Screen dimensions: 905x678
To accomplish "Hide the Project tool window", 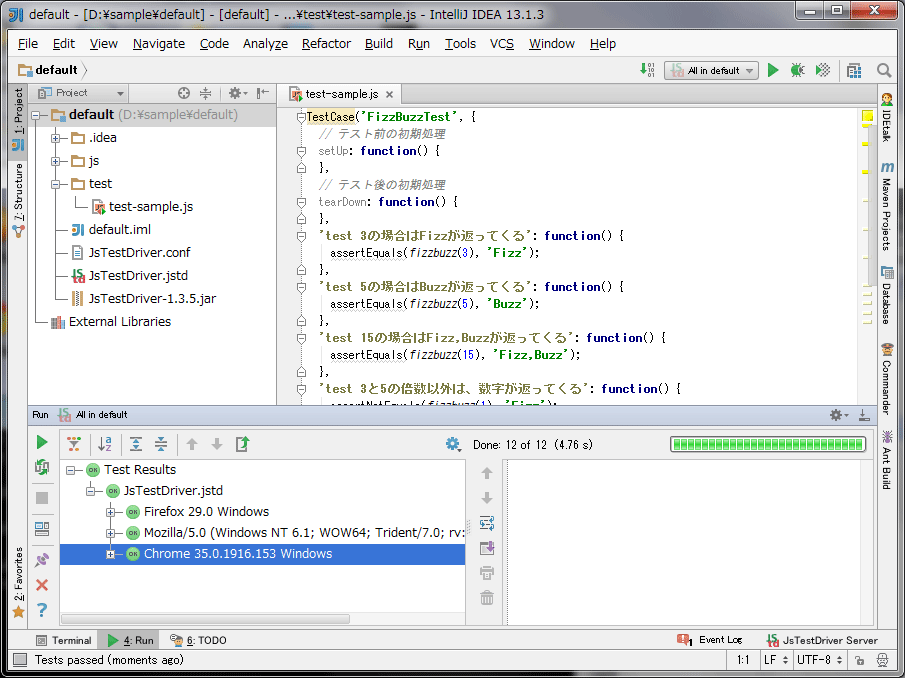I will (x=263, y=93).
